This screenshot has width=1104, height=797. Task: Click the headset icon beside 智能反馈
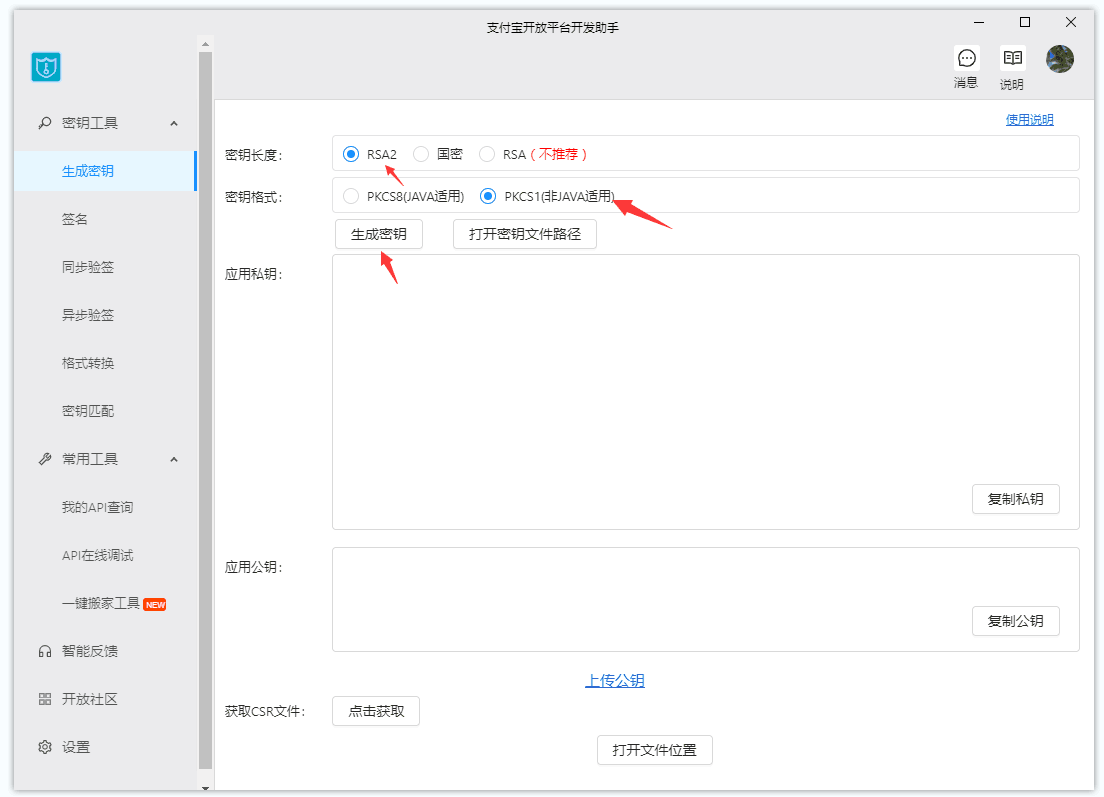click(x=45, y=651)
